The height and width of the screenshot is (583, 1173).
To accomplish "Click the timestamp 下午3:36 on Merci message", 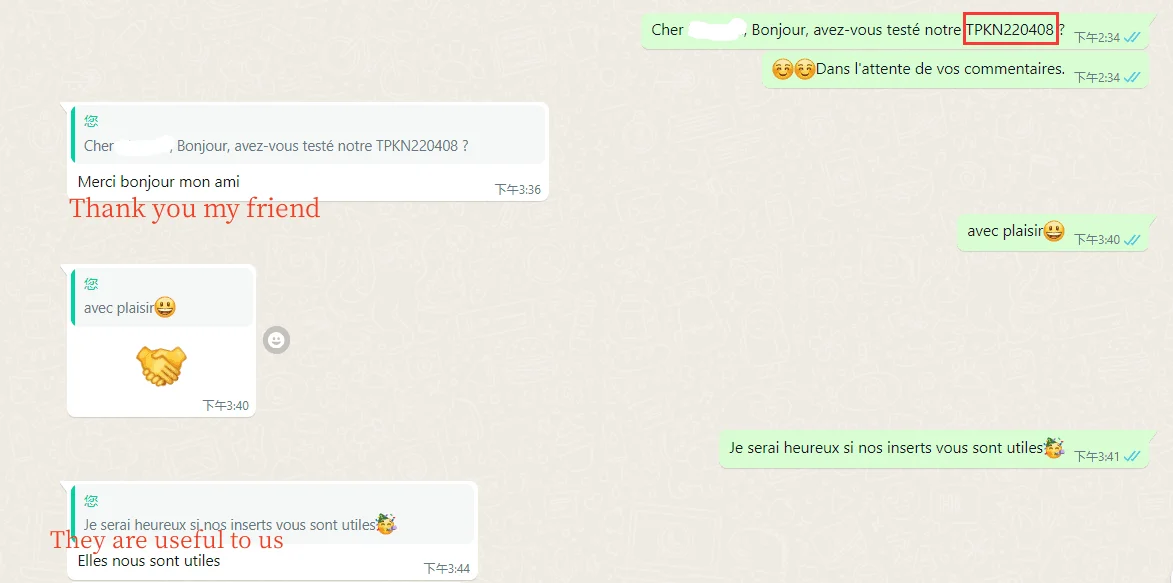I will click(518, 190).
